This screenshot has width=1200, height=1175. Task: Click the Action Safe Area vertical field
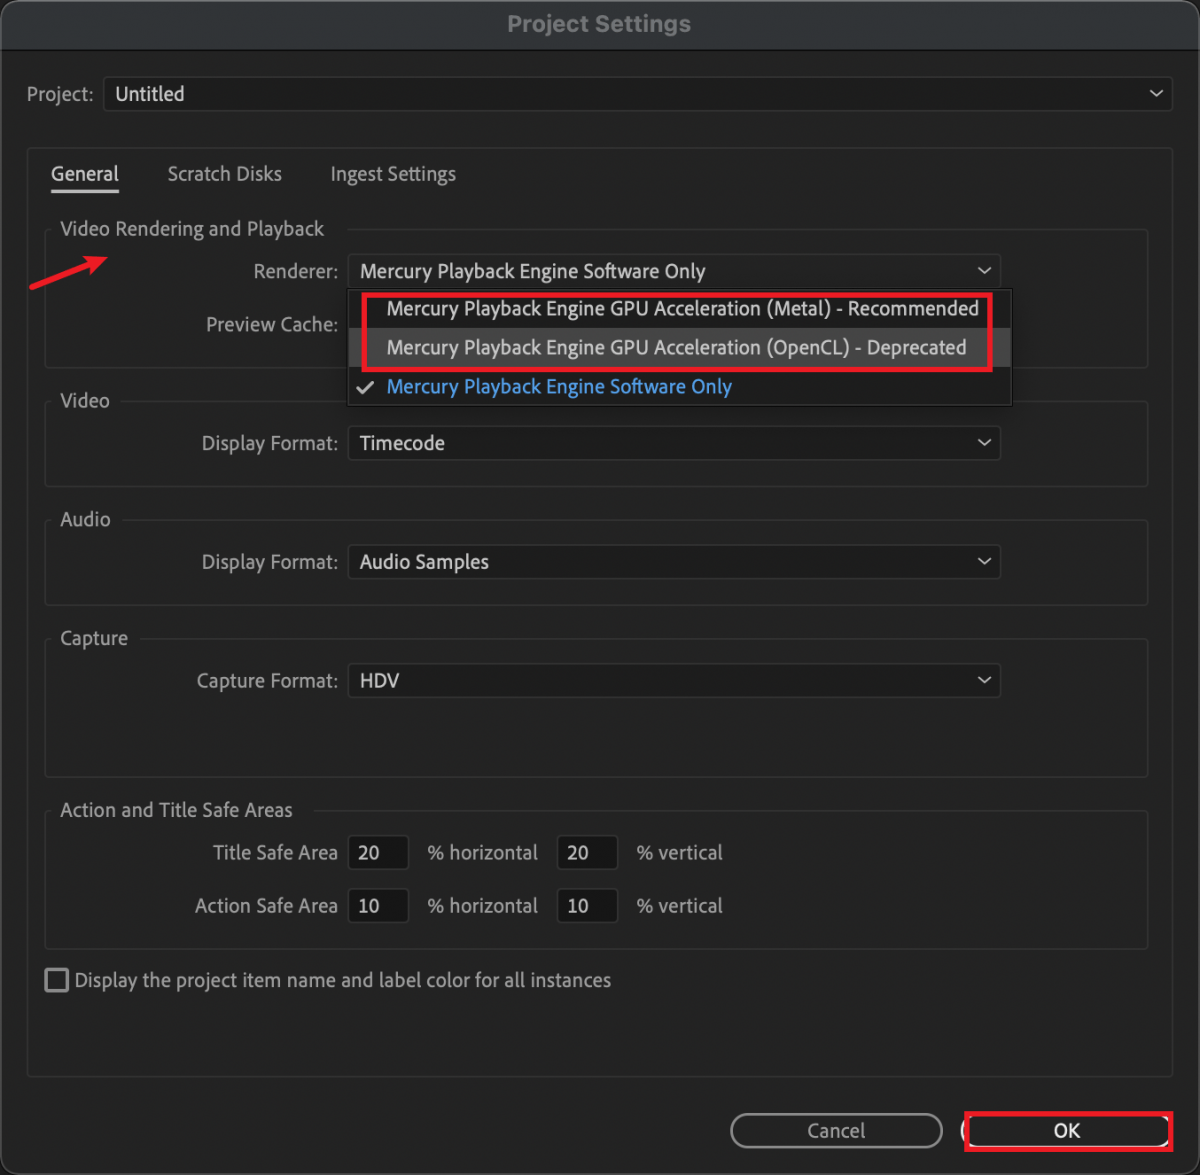pyautogui.click(x=587, y=905)
